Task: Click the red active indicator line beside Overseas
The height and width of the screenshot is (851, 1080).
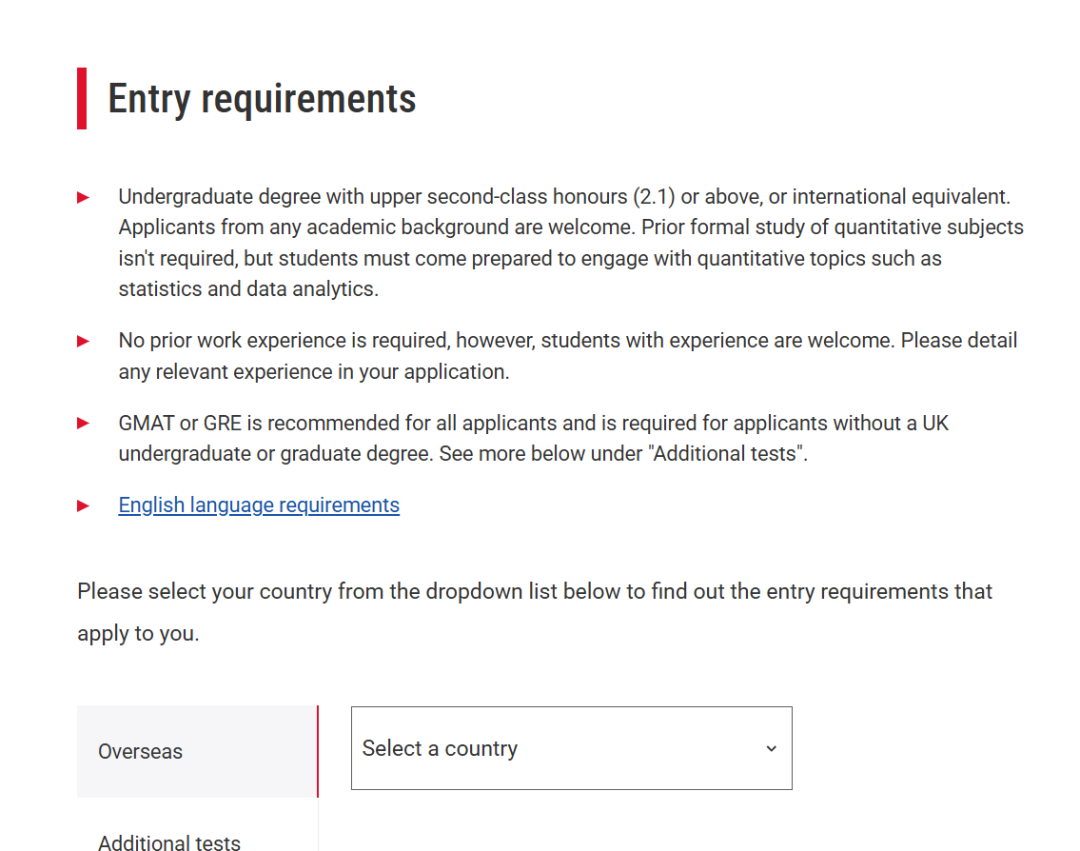Action: 318,752
